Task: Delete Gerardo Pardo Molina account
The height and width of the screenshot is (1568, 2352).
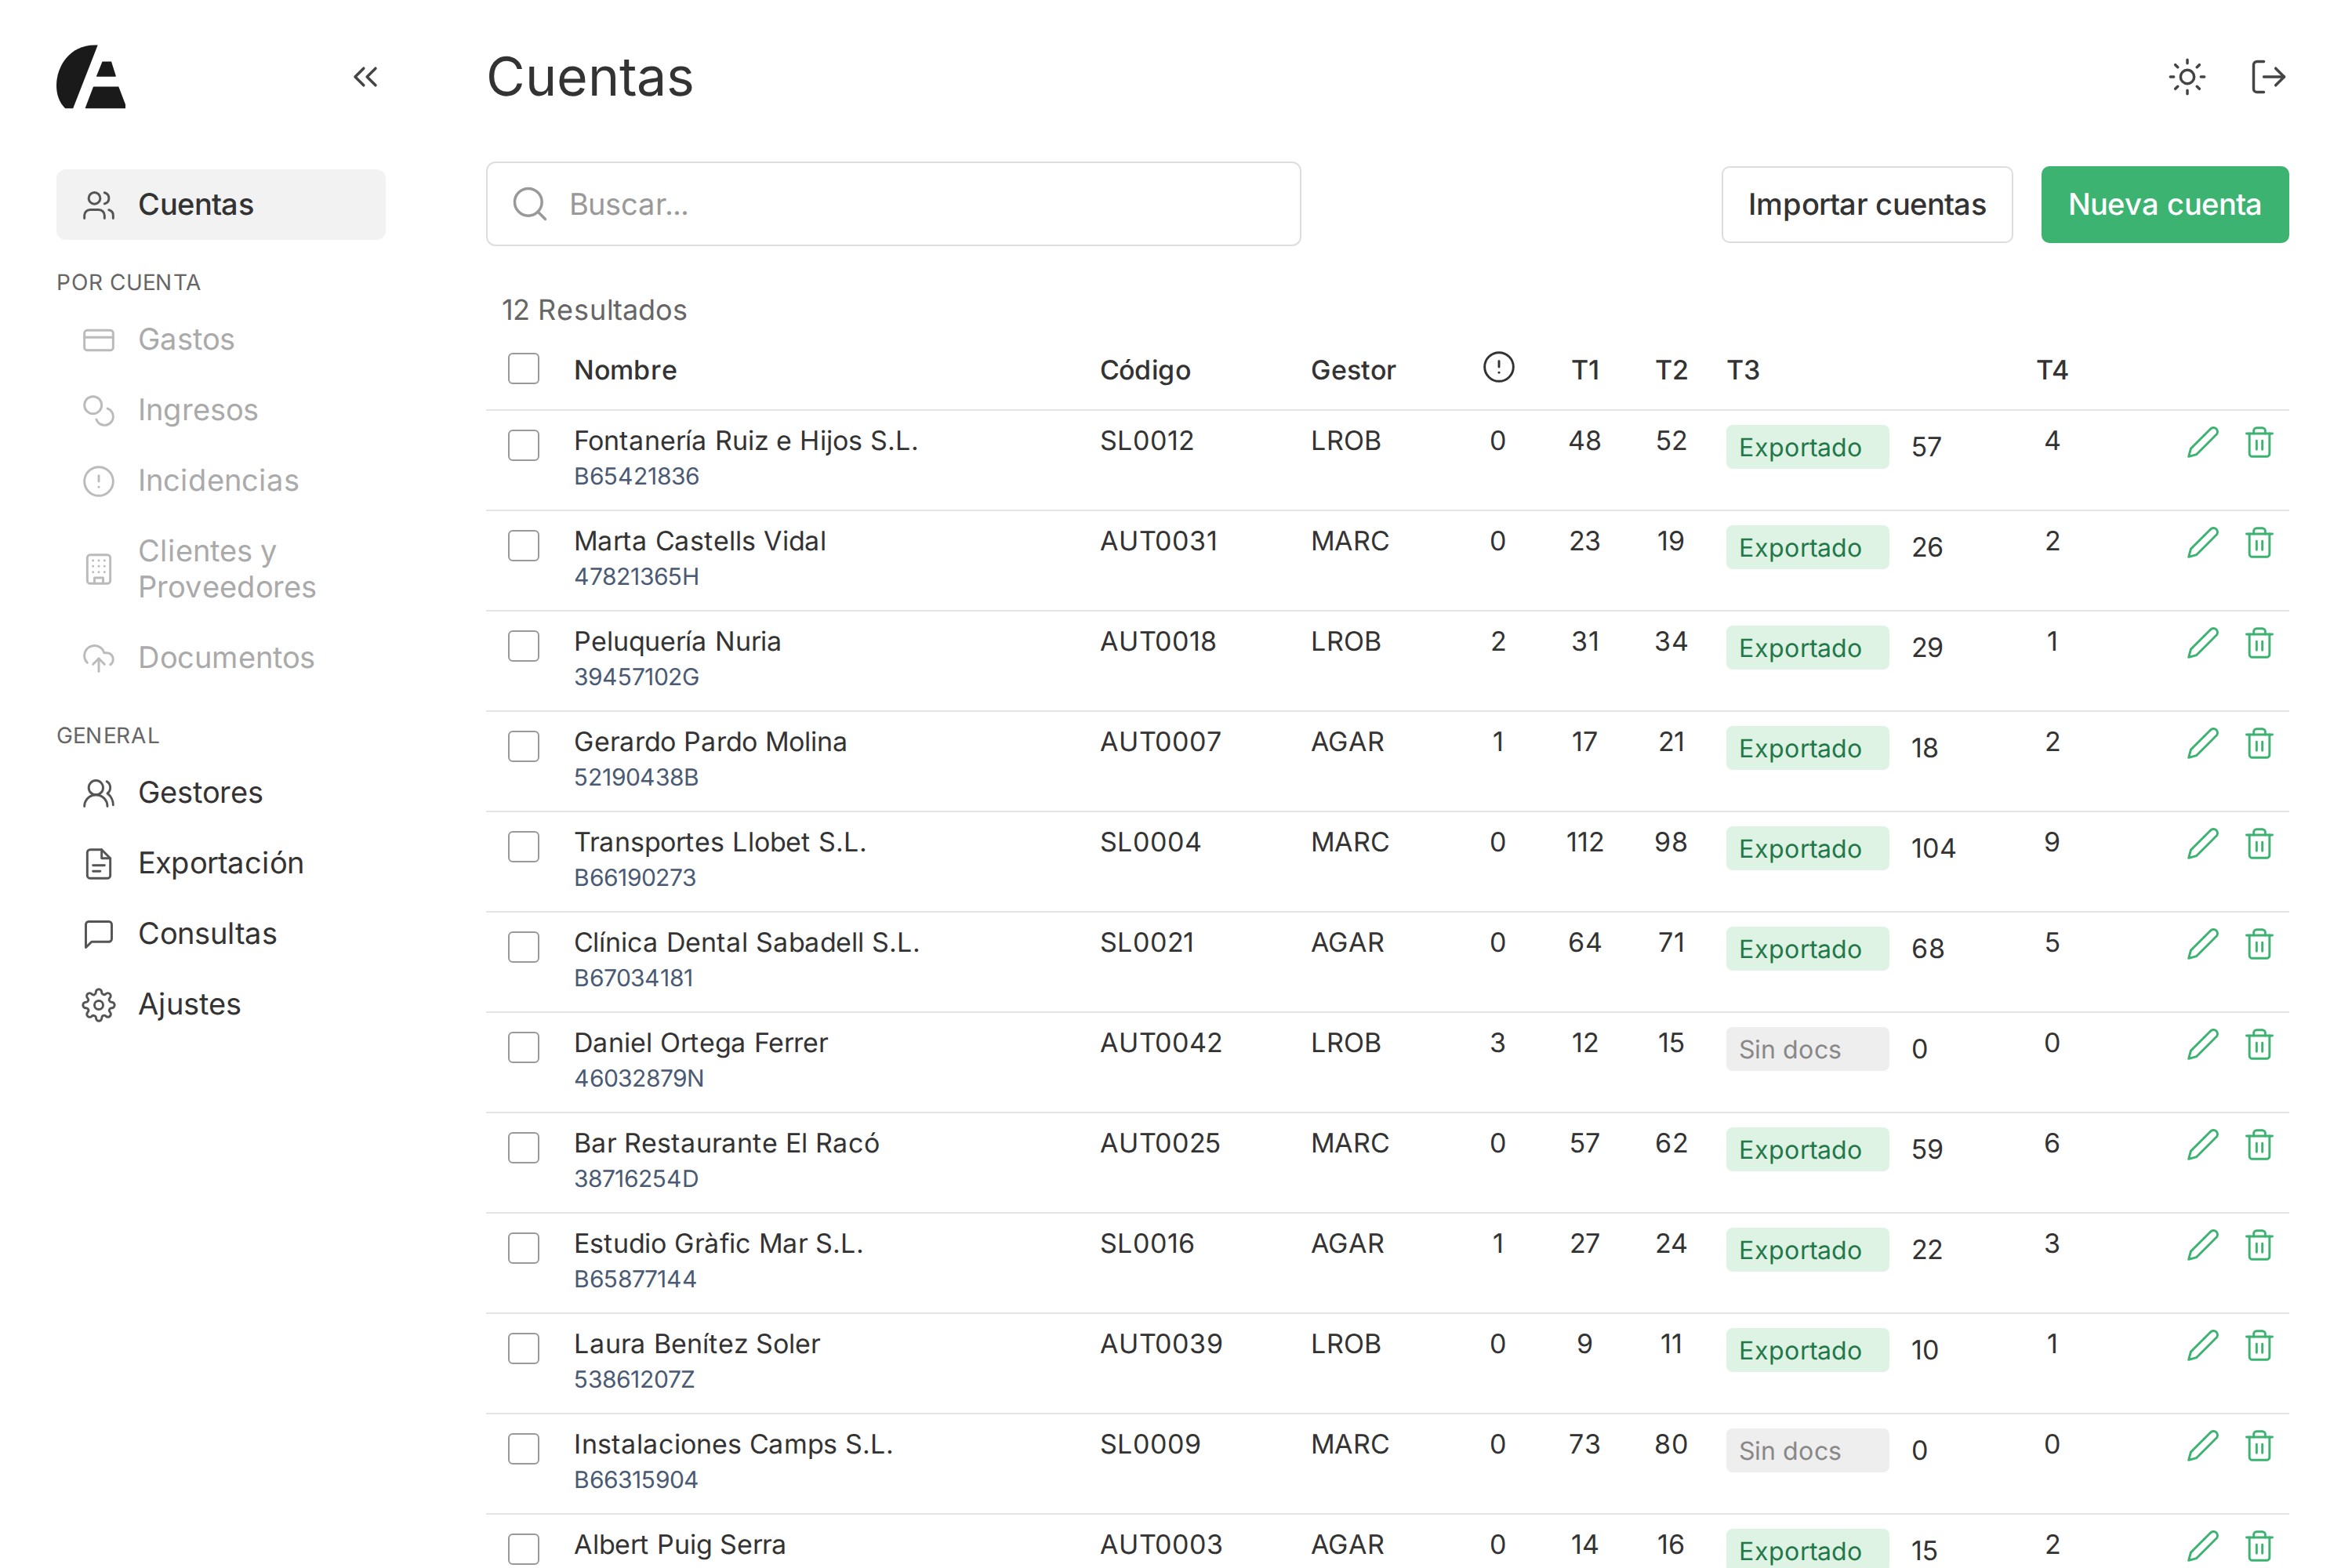Action: click(x=2259, y=743)
